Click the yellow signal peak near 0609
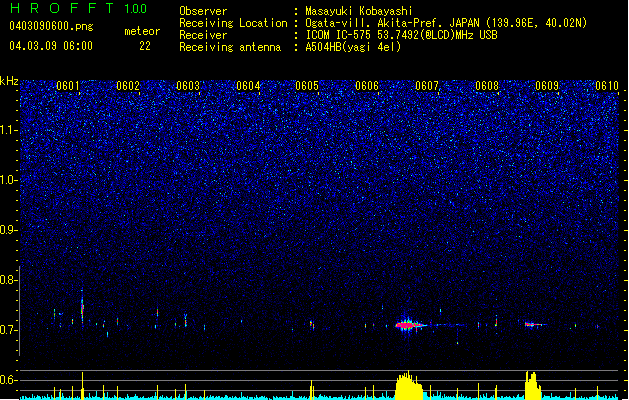 tap(533, 386)
